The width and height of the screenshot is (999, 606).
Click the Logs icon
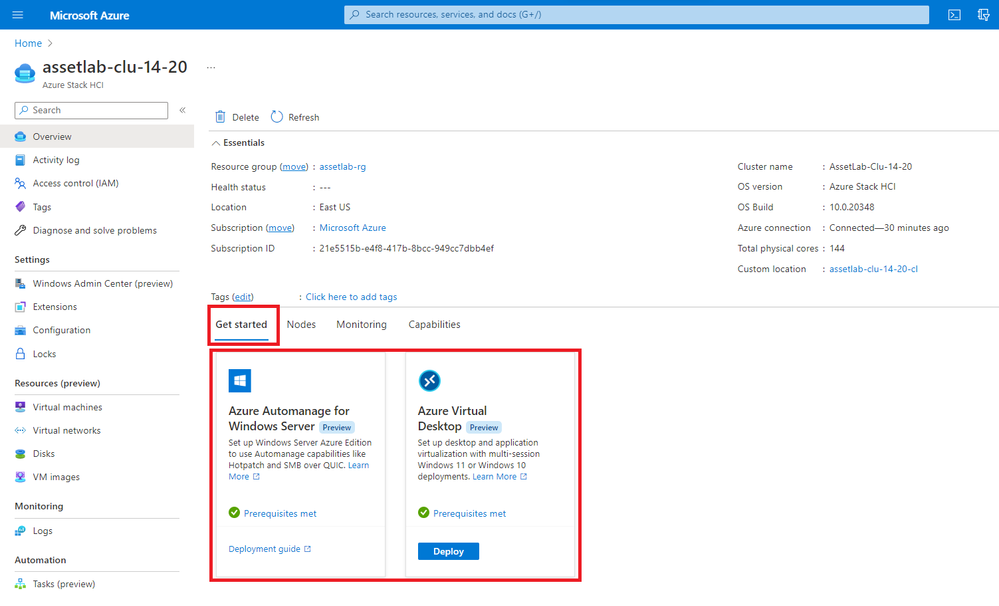(20, 531)
